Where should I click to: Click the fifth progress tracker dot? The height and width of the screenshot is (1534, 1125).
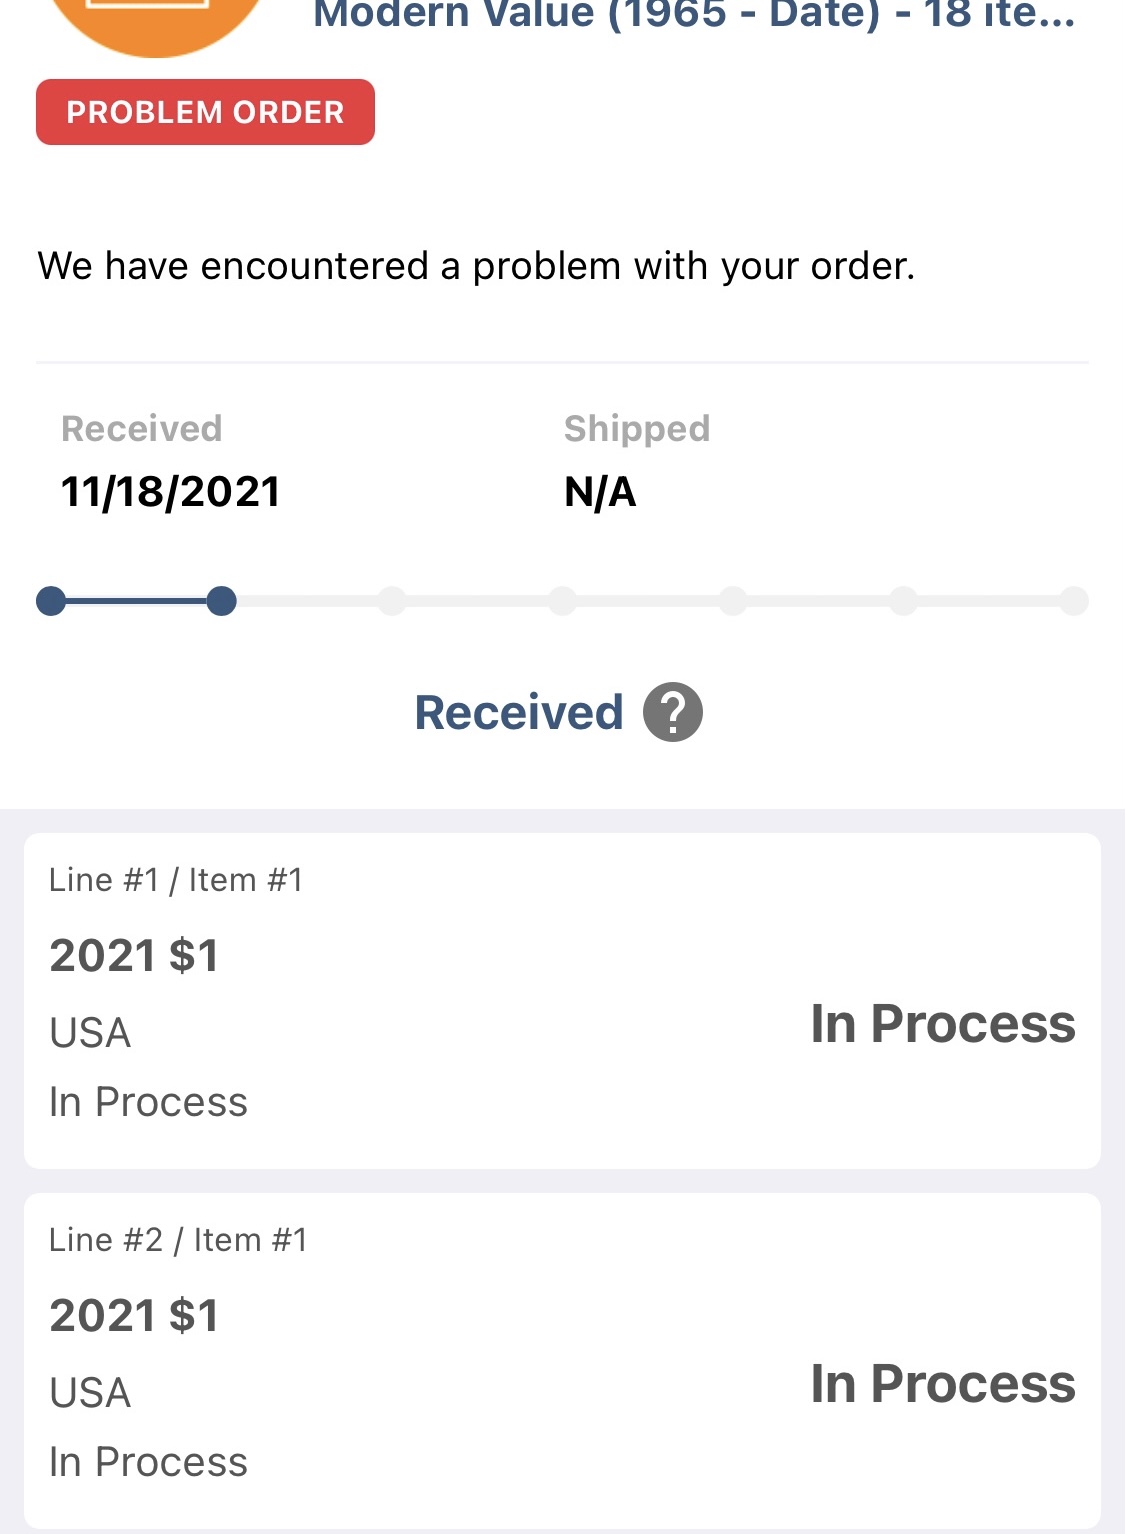pos(733,601)
